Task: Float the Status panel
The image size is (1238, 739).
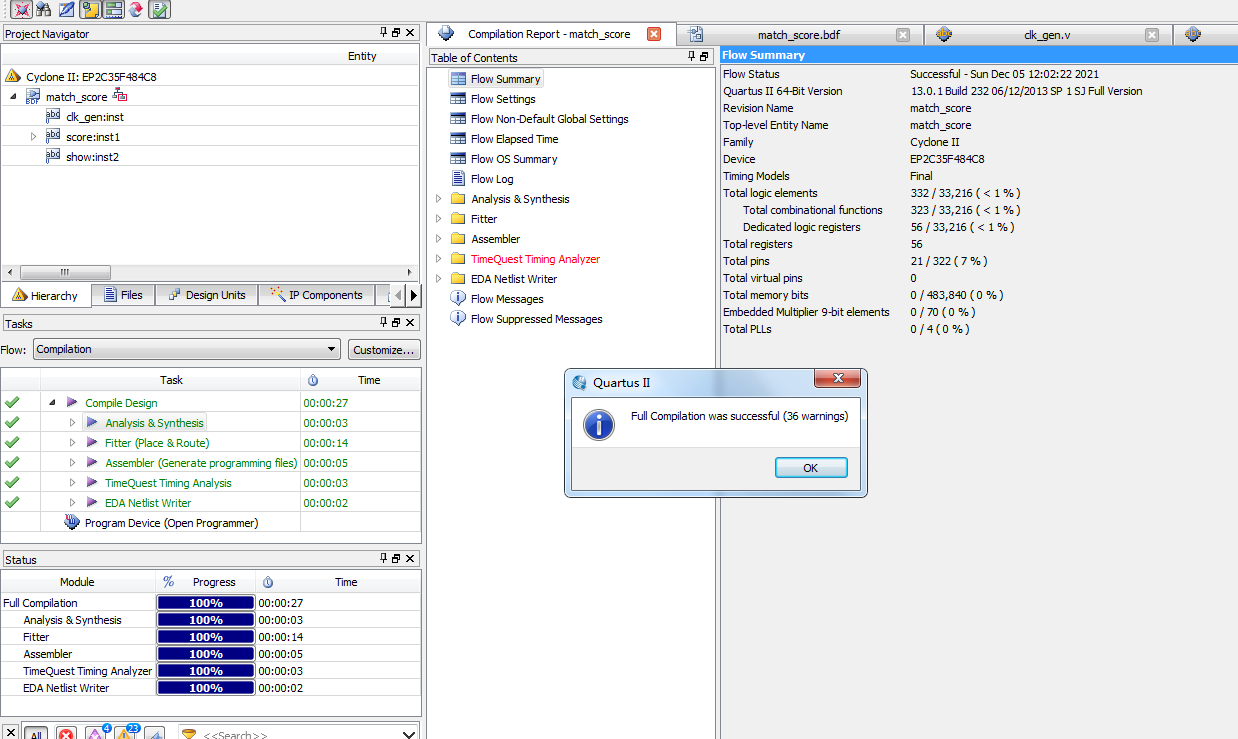Action: point(397,558)
